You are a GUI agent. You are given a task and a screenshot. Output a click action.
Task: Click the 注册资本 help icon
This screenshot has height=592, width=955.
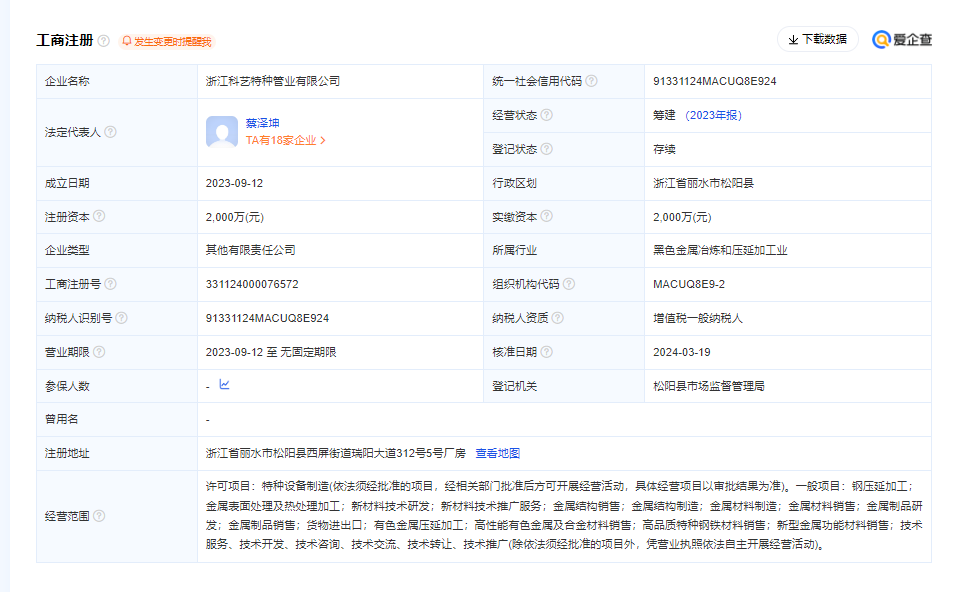point(99,216)
